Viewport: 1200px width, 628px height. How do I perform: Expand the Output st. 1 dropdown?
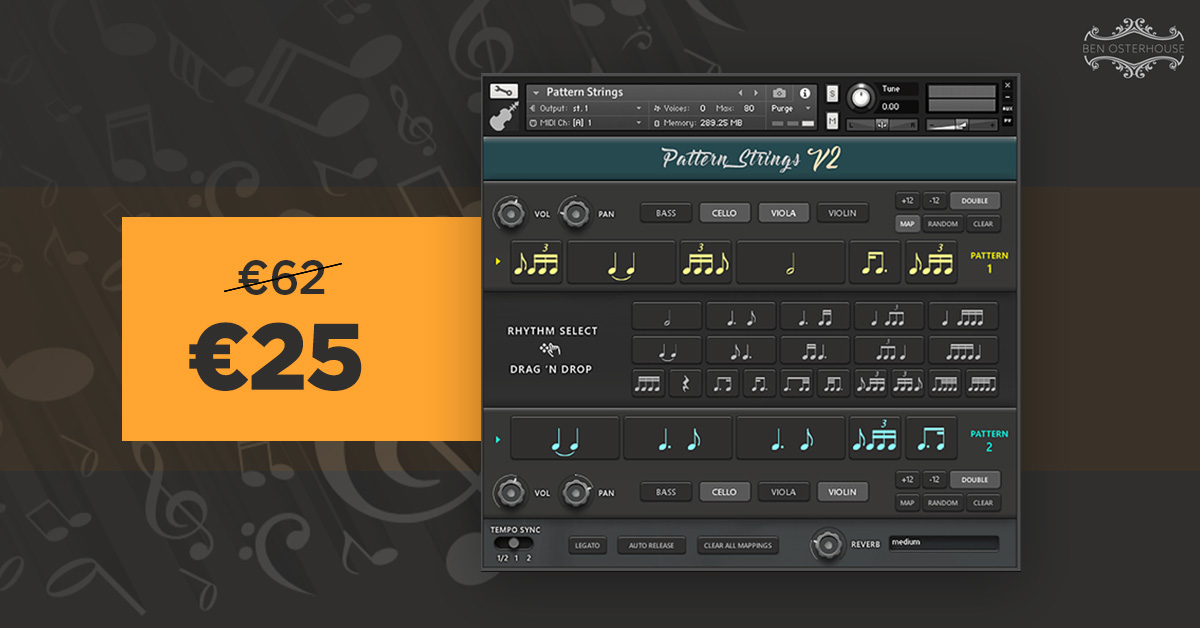click(638, 108)
